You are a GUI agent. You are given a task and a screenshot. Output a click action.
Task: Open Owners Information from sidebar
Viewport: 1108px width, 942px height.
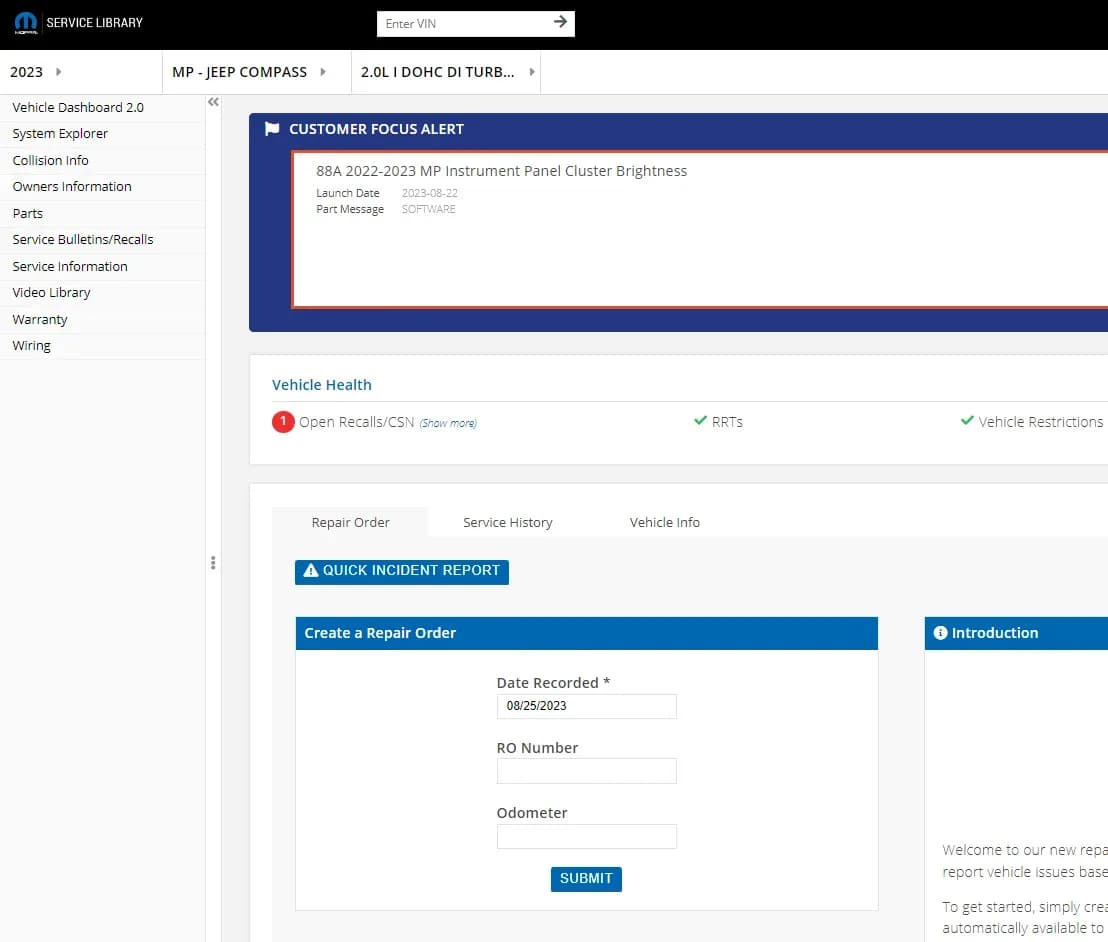coord(102,187)
